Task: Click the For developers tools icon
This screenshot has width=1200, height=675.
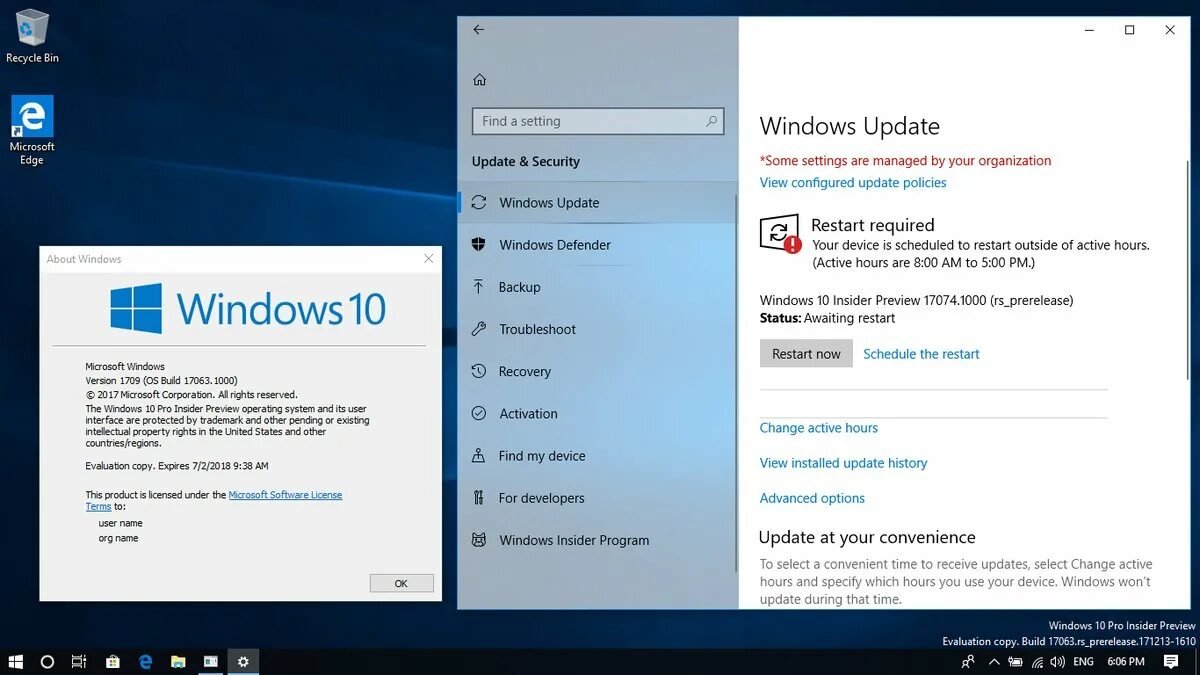Action: tap(479, 497)
